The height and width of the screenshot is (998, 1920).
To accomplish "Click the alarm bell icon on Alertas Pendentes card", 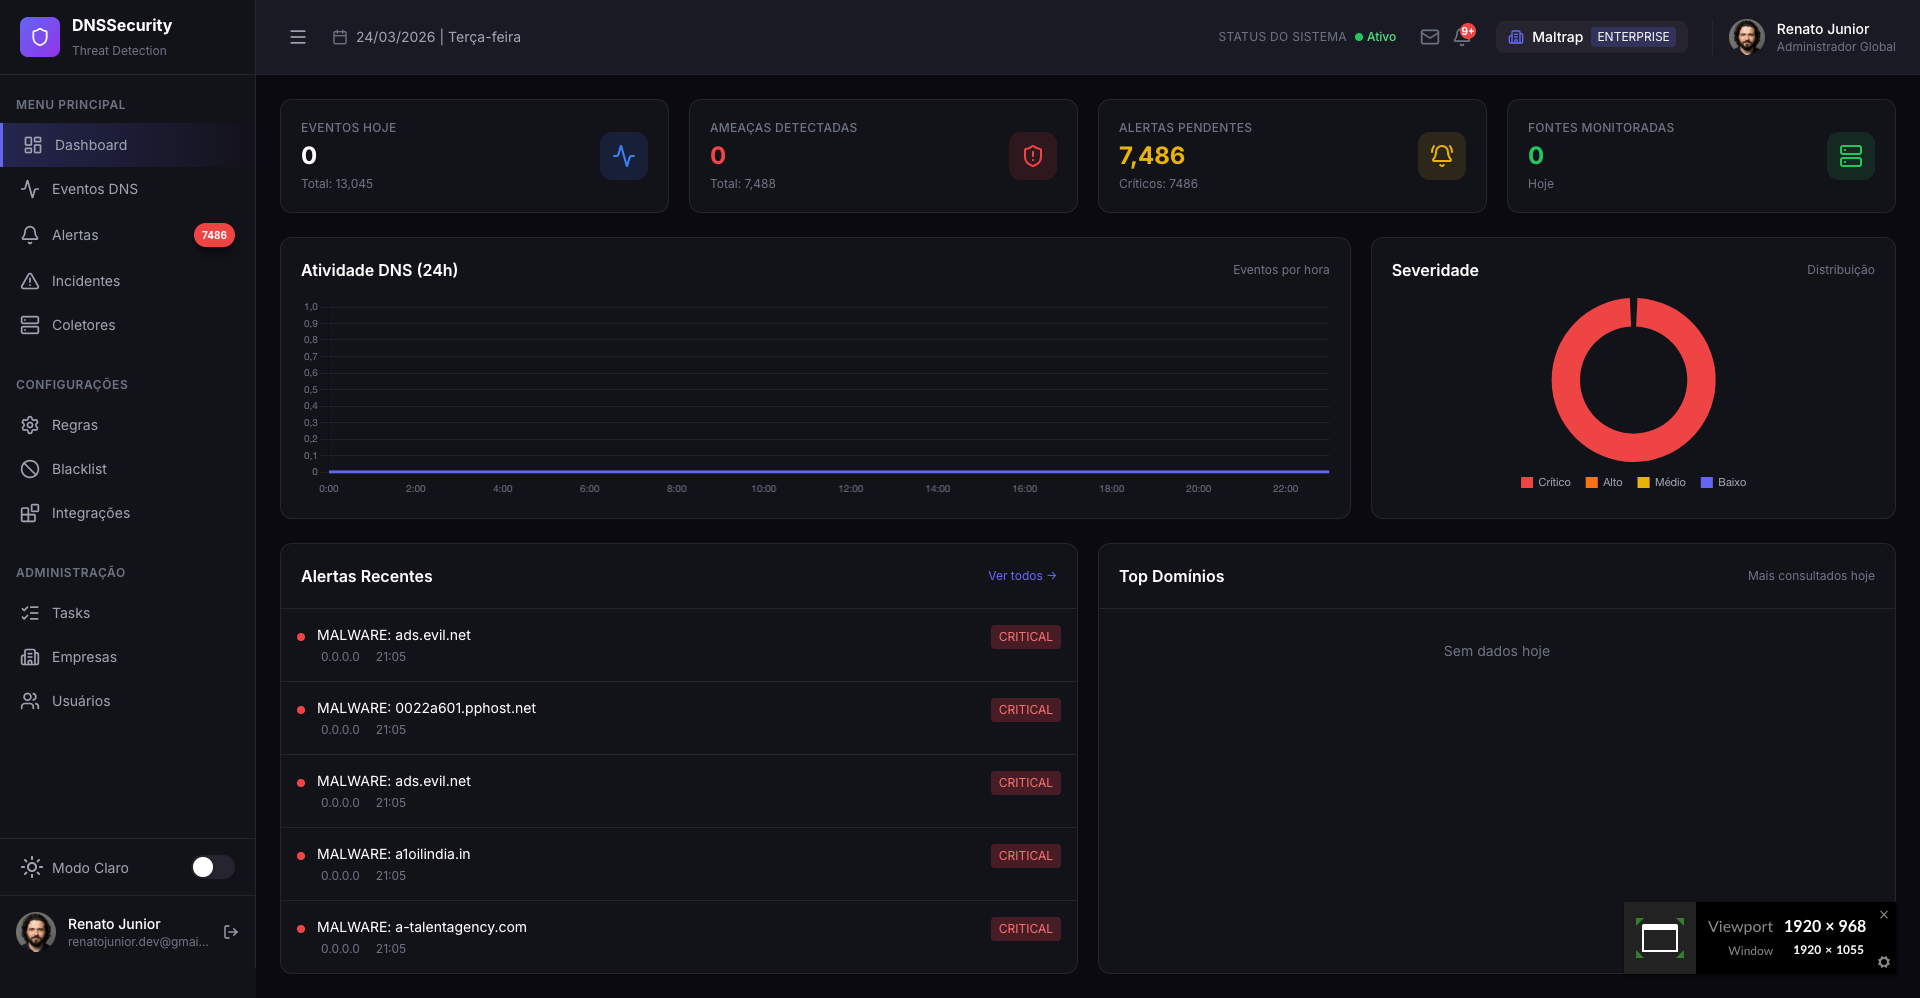I will click(1441, 156).
